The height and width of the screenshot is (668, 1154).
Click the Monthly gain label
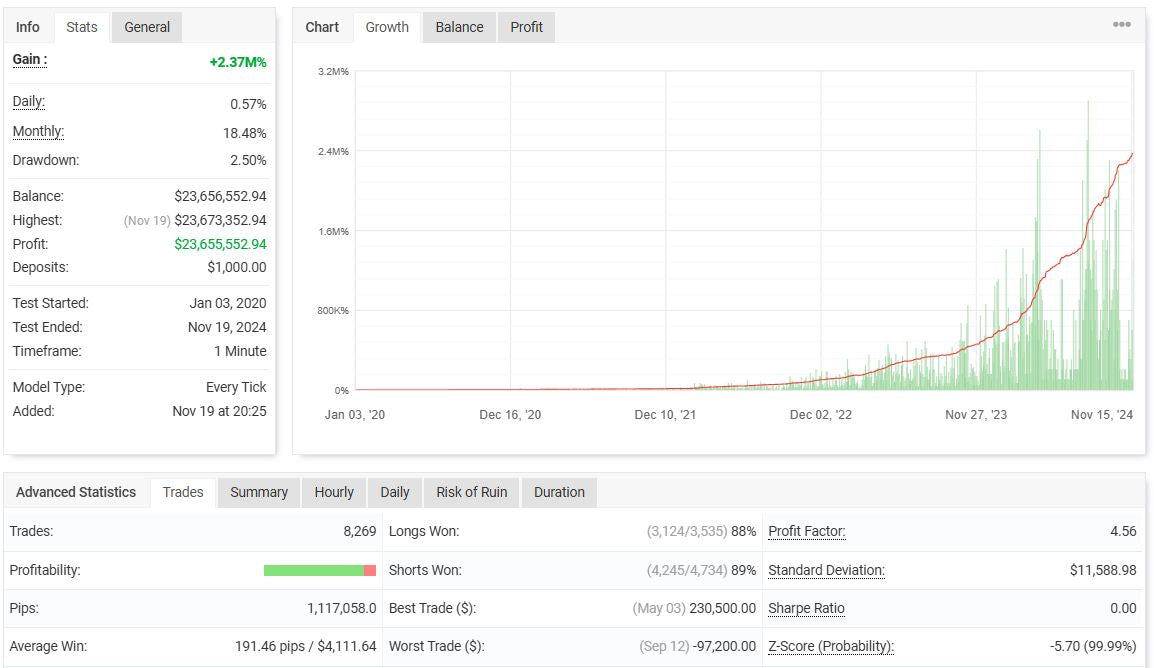38,132
